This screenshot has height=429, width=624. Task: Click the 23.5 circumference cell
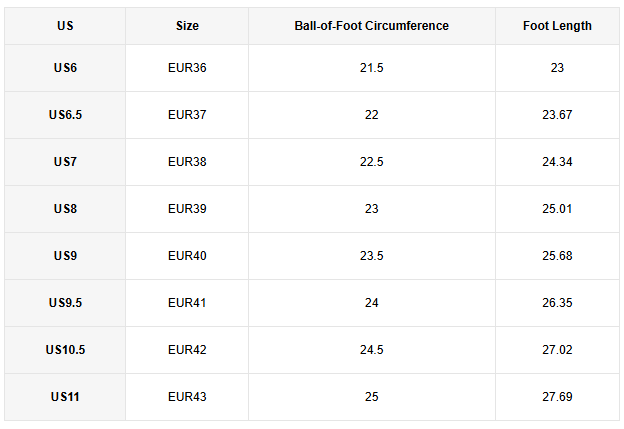click(371, 256)
